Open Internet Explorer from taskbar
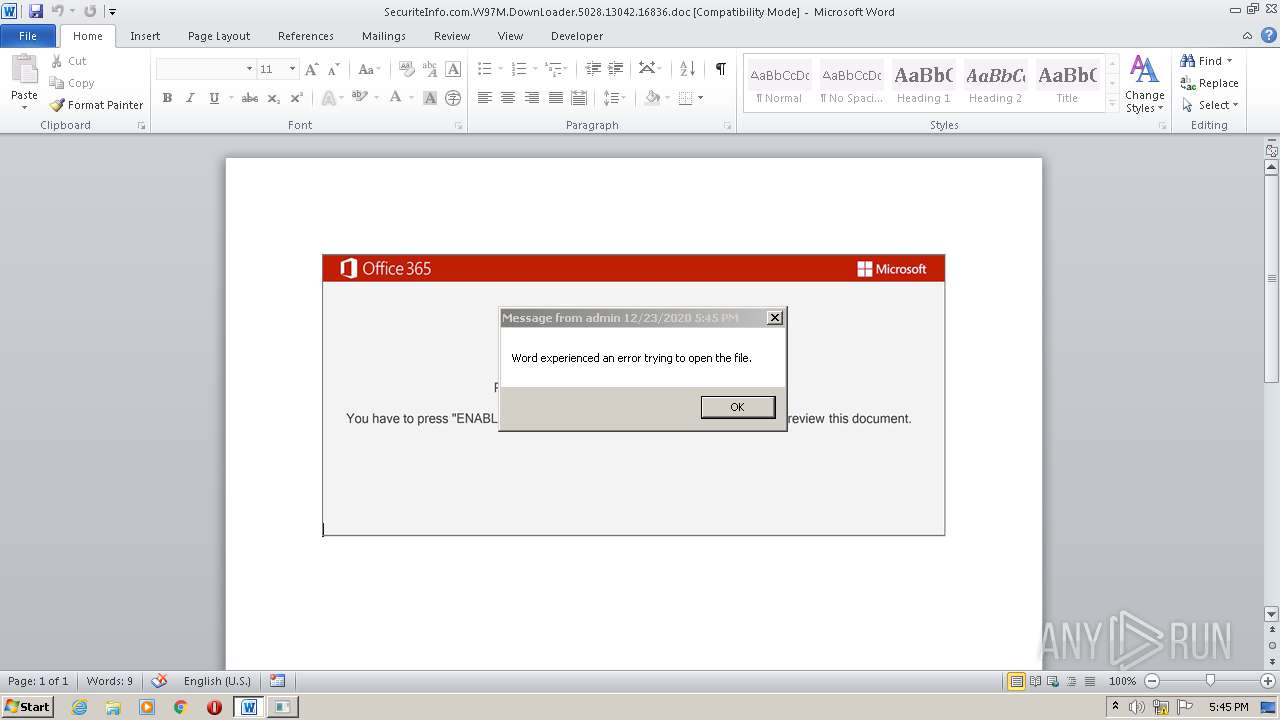 tap(79, 707)
